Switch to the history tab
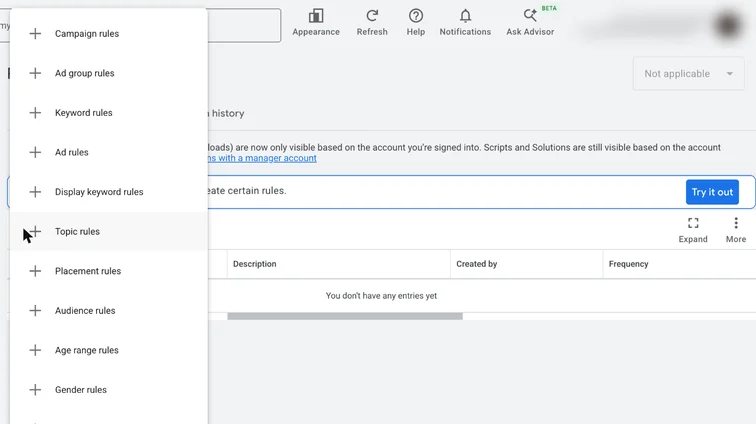 [228, 113]
